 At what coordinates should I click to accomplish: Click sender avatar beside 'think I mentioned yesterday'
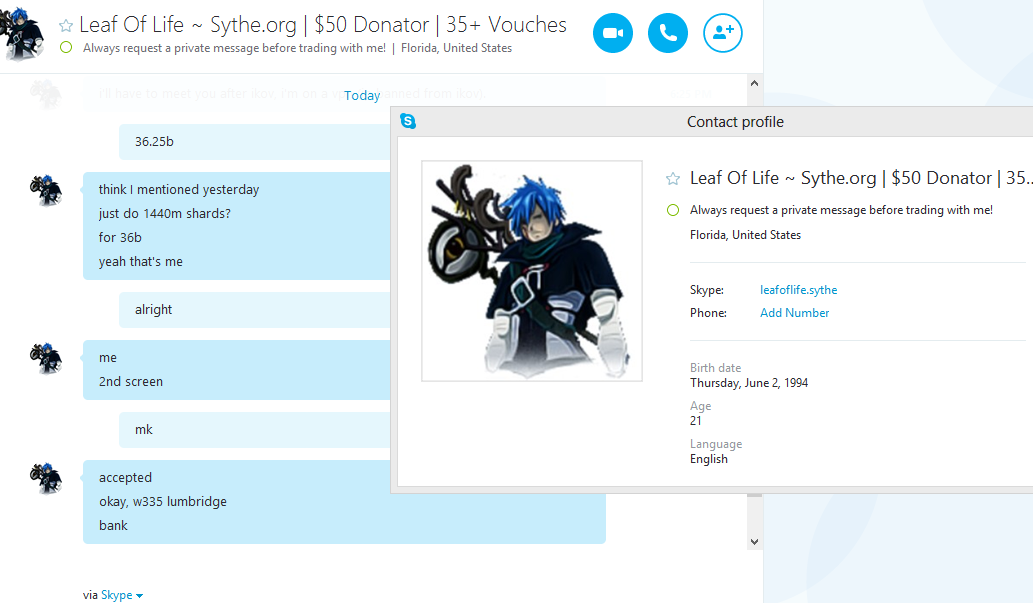(x=46, y=190)
